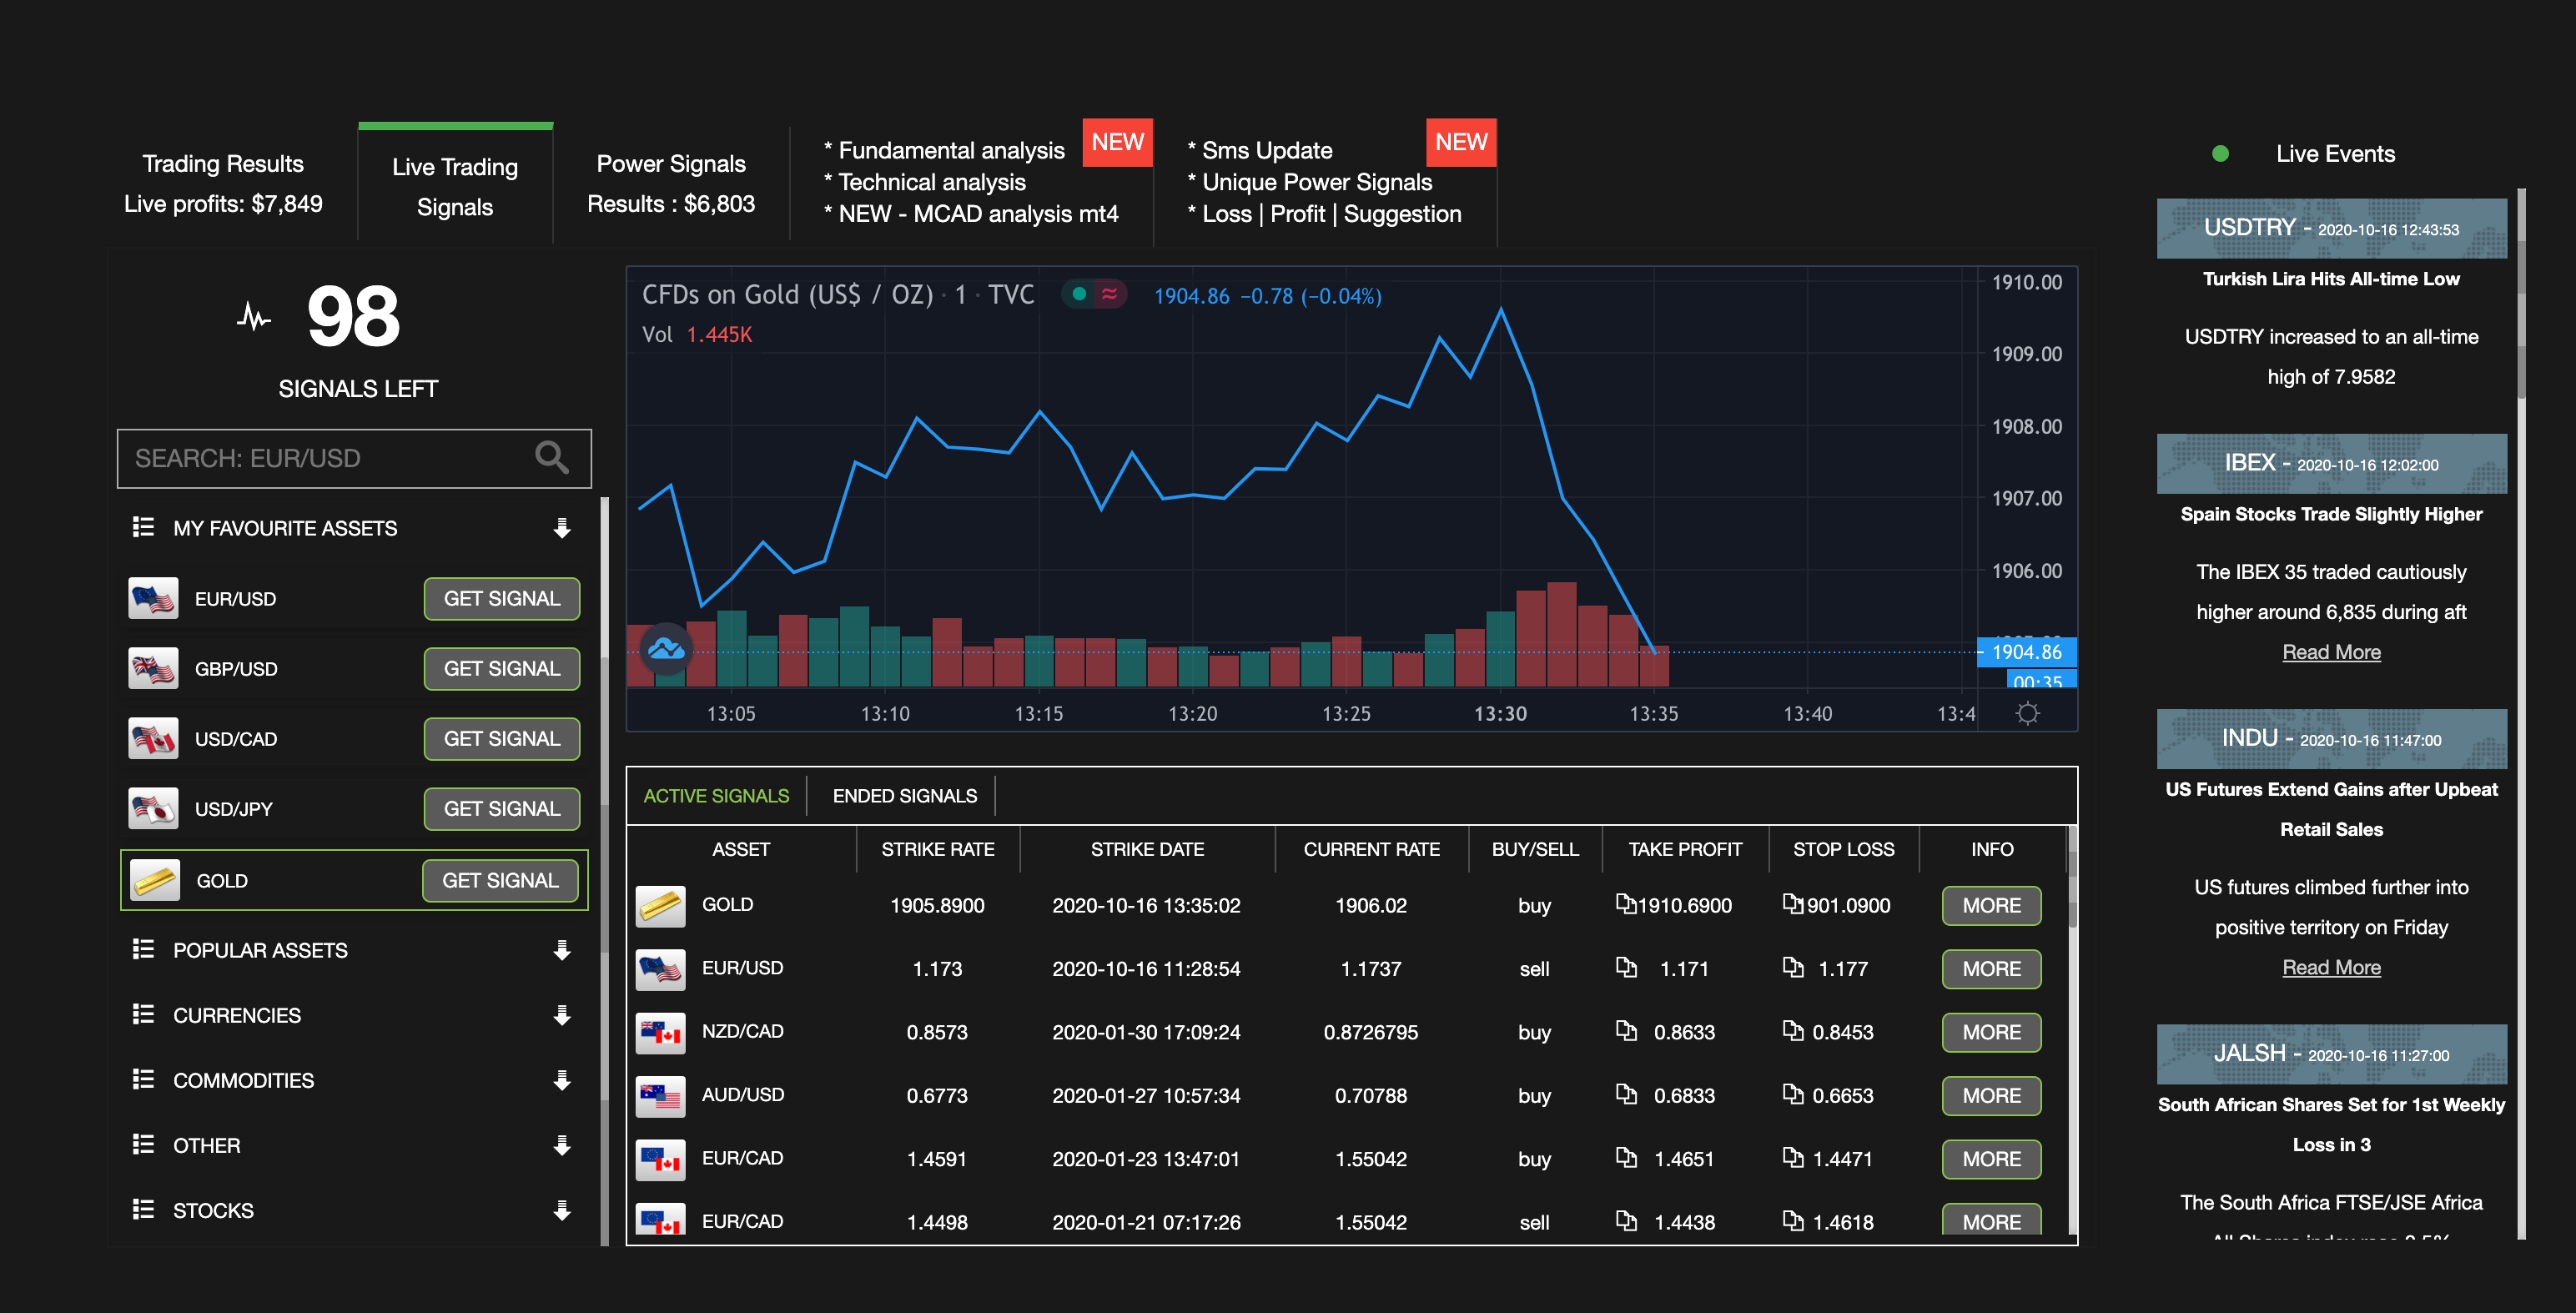Viewport: 2576px width, 1313px height.
Task: Open the chart settings gear icon
Action: click(2027, 713)
